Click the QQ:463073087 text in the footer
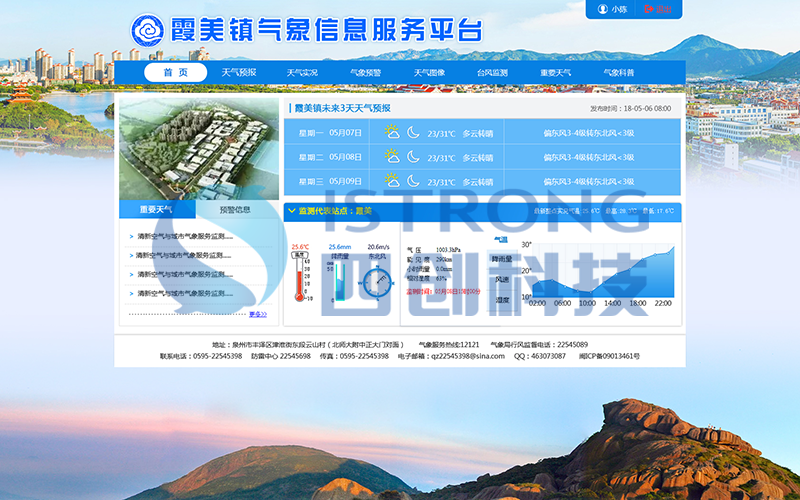The height and width of the screenshot is (500, 800). tap(539, 356)
